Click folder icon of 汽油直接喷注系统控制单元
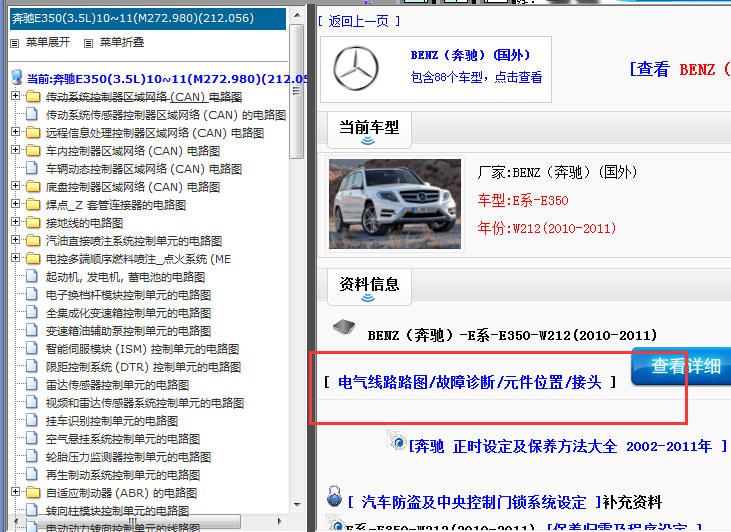This screenshot has height=532, width=731. pyautogui.click(x=33, y=241)
